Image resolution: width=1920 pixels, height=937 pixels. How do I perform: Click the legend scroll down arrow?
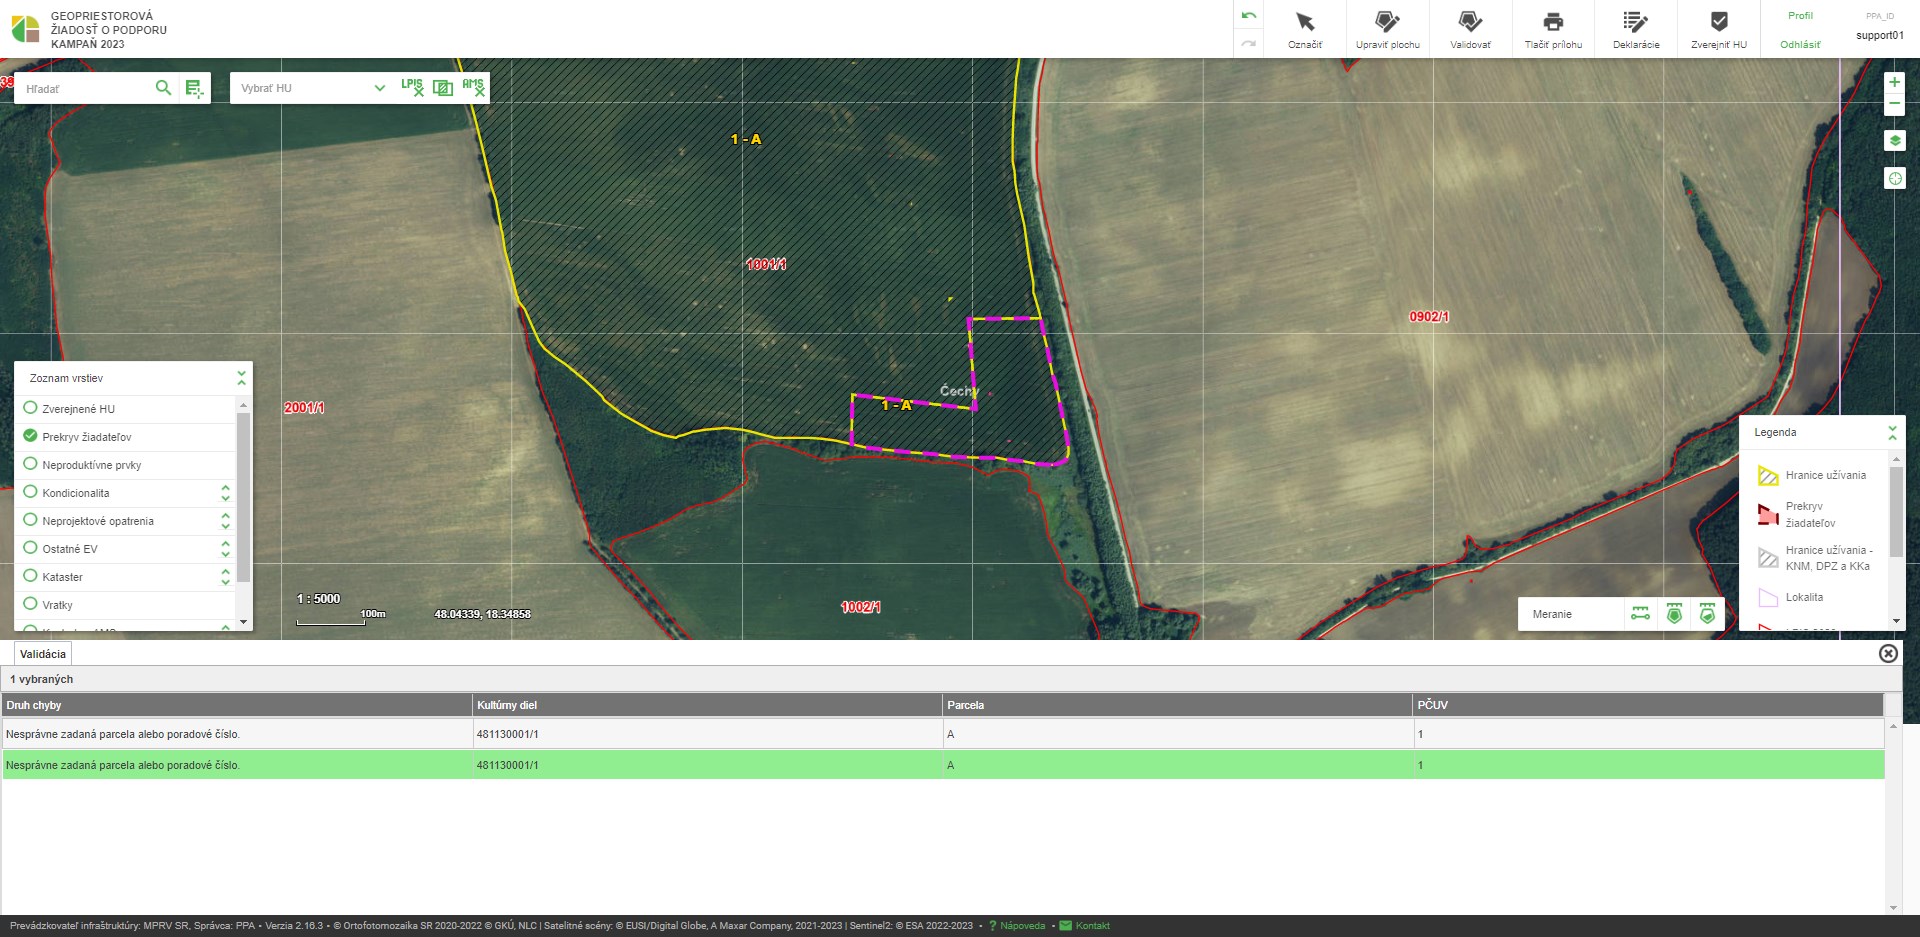coord(1896,621)
